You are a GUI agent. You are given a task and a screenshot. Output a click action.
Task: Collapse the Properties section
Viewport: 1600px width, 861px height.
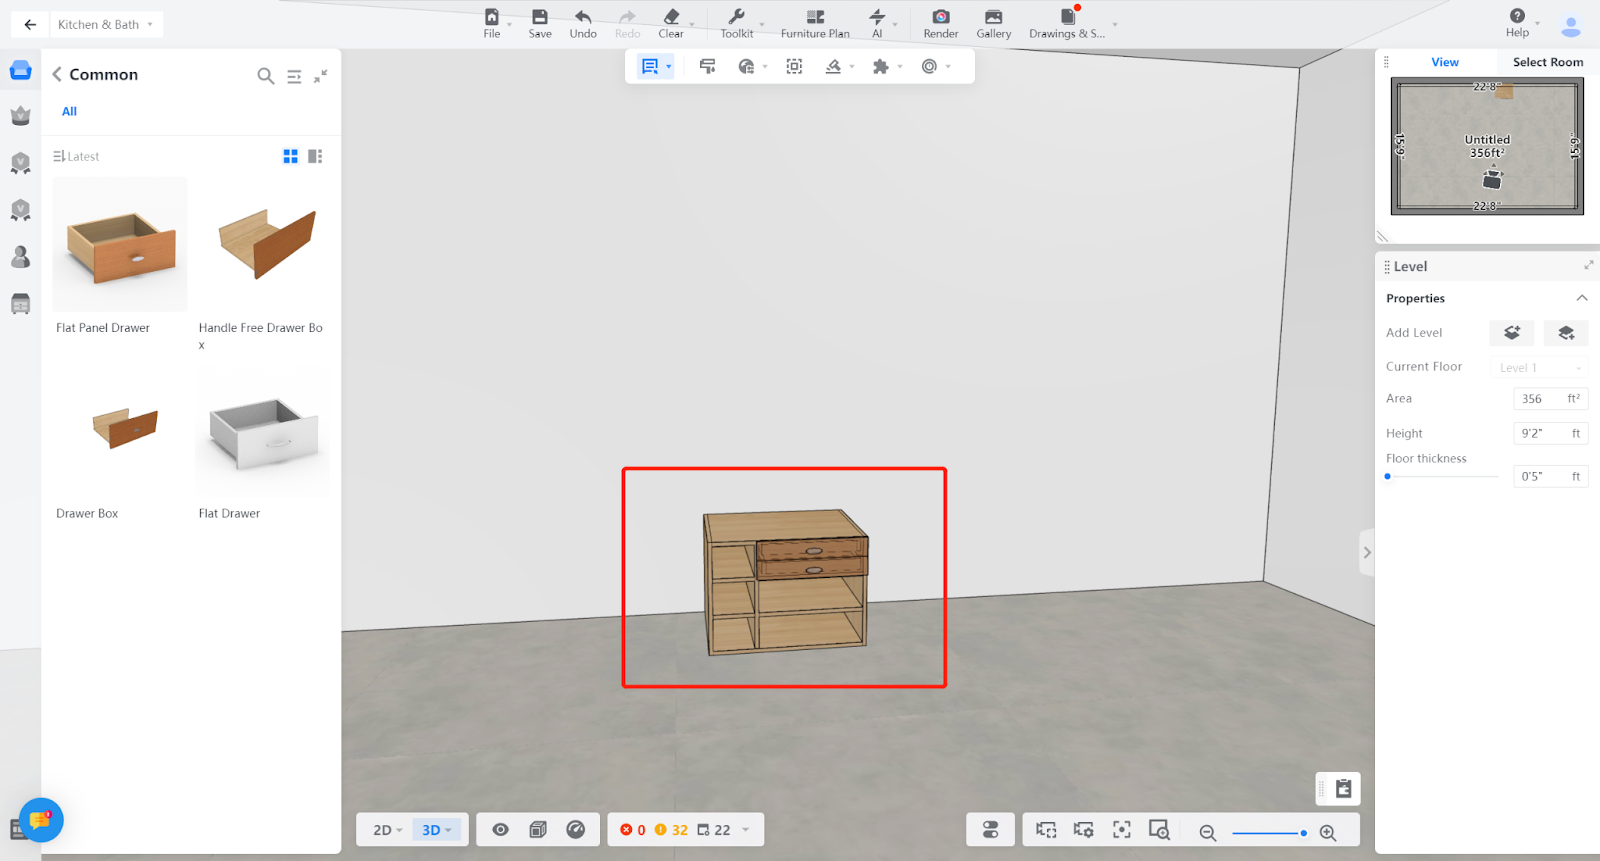(x=1581, y=298)
